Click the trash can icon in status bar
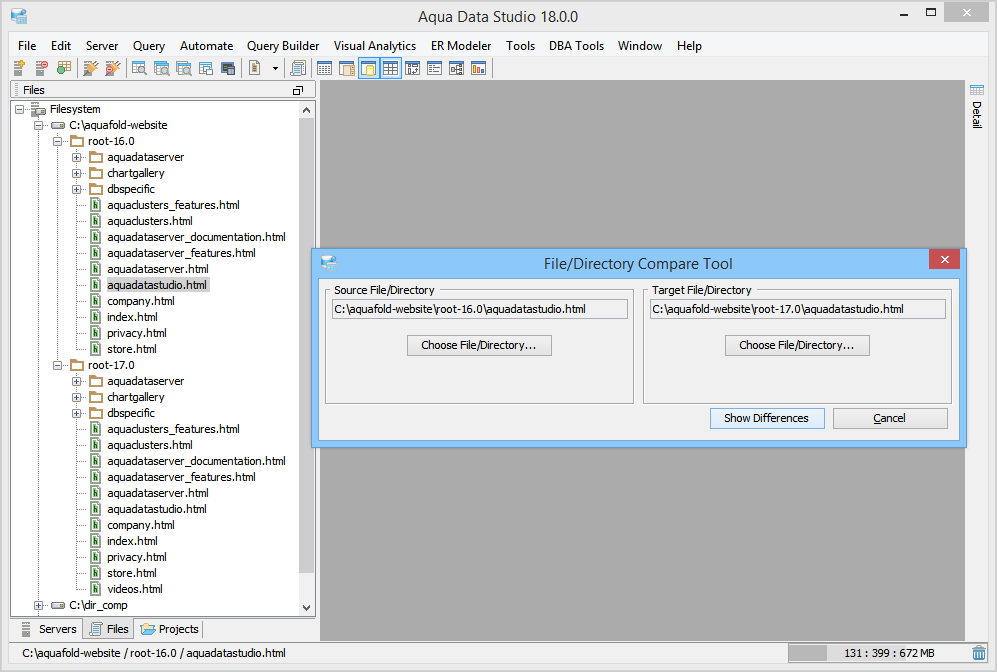Screen dimensions: 997x672 [981, 652]
